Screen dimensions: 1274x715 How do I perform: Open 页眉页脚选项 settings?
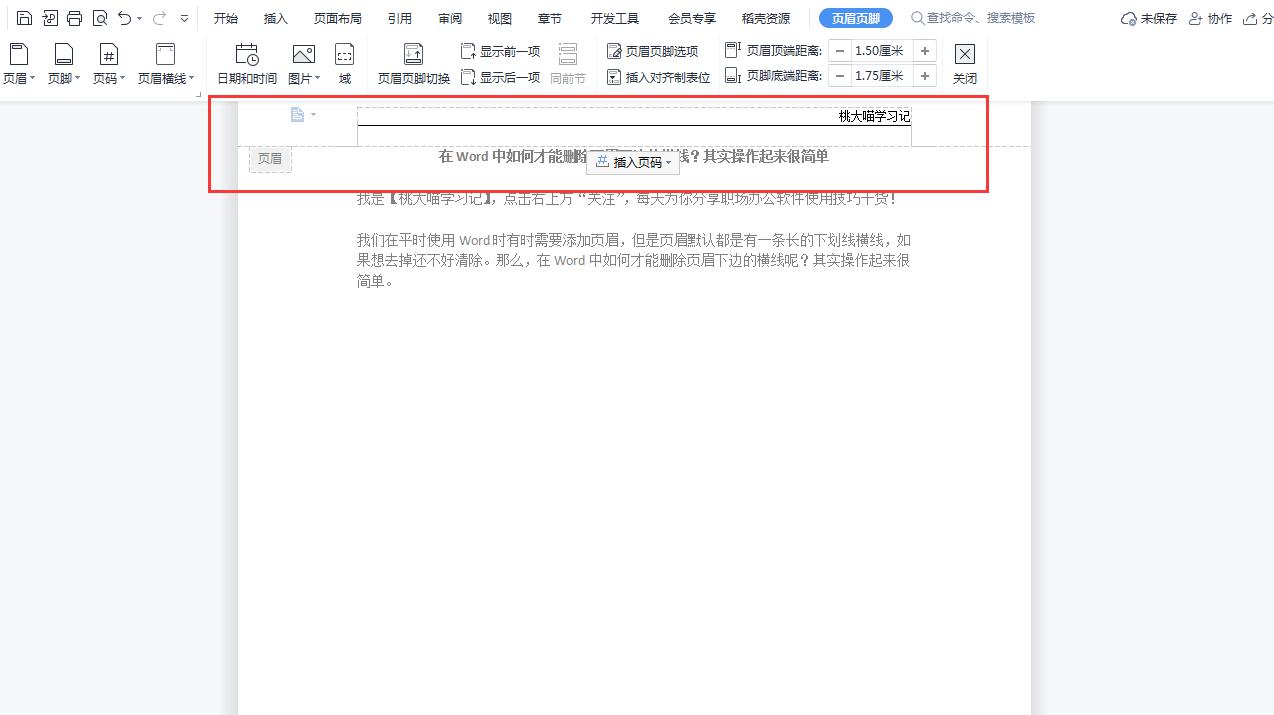tap(651, 50)
